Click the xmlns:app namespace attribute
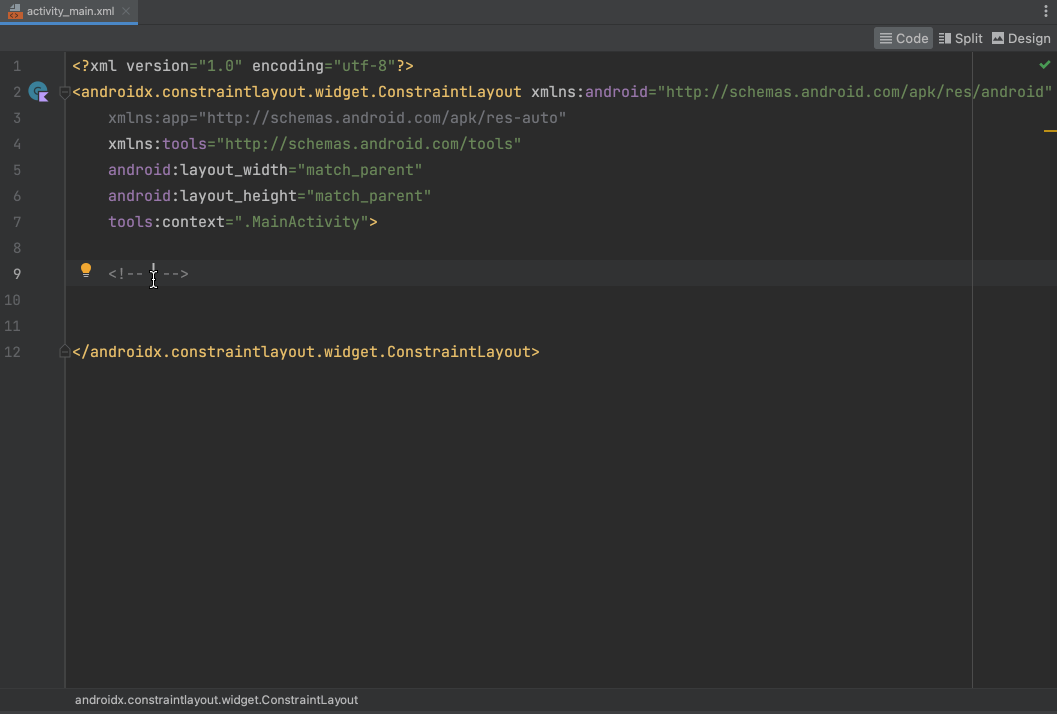Screen dimensions: 1057x714 [x=337, y=118]
